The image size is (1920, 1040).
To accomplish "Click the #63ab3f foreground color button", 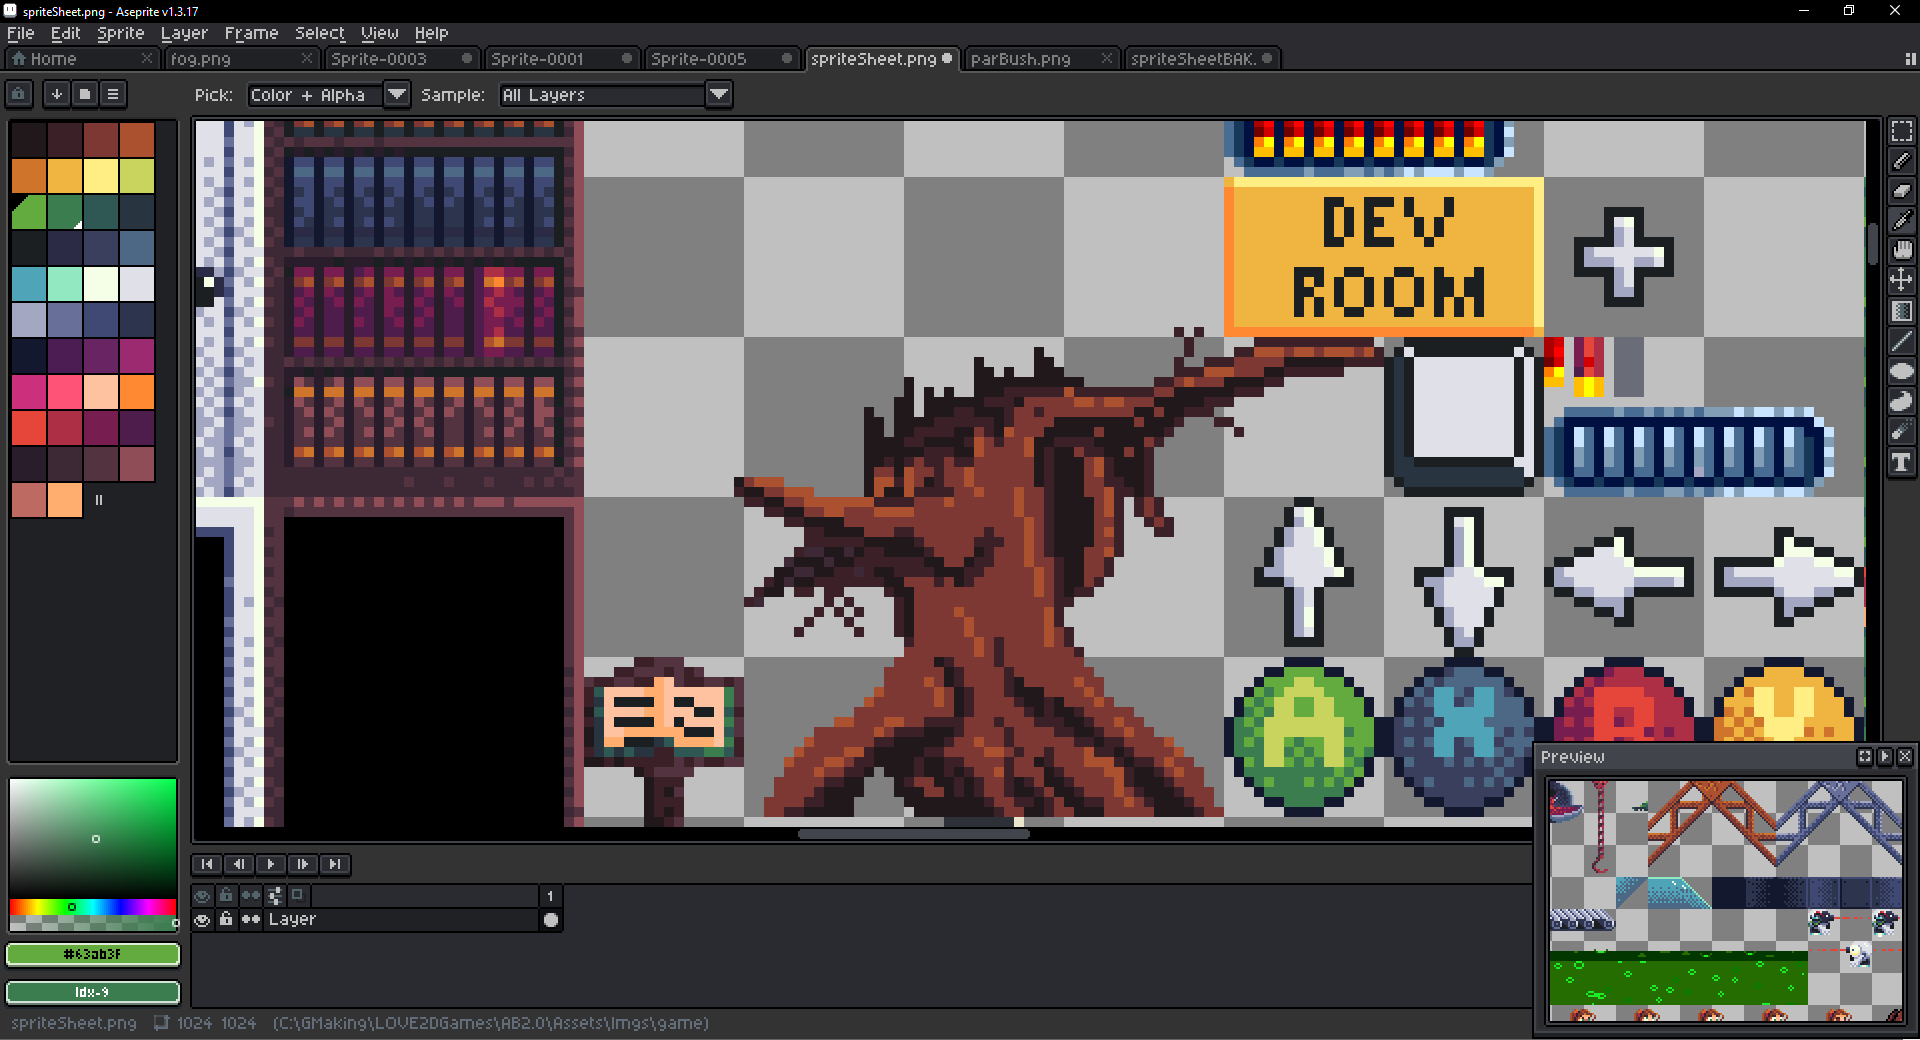I will click(92, 954).
